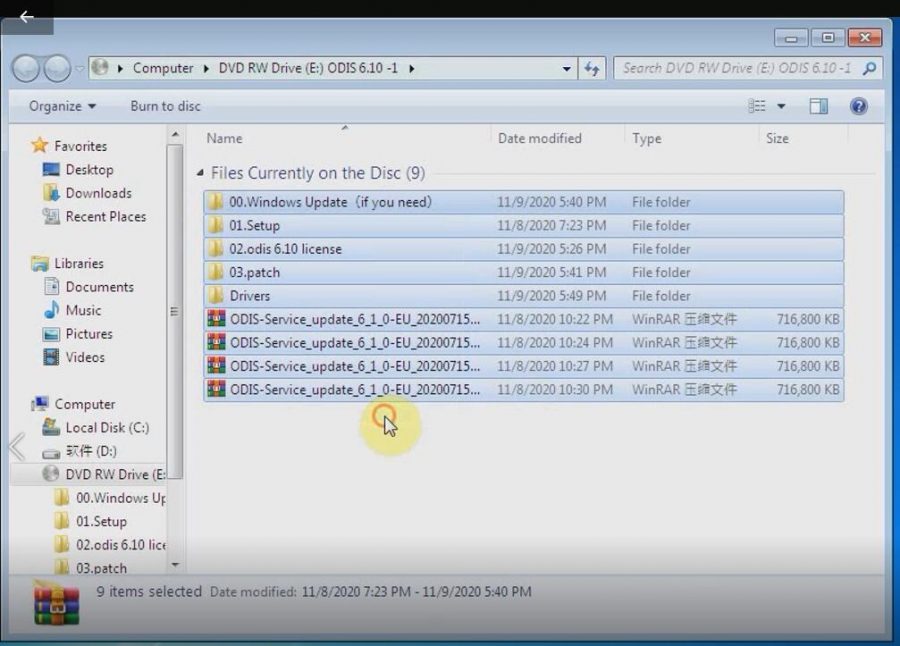Viewport: 900px width, 646px height.
Task: Choose Burn to disc
Action: pos(165,106)
